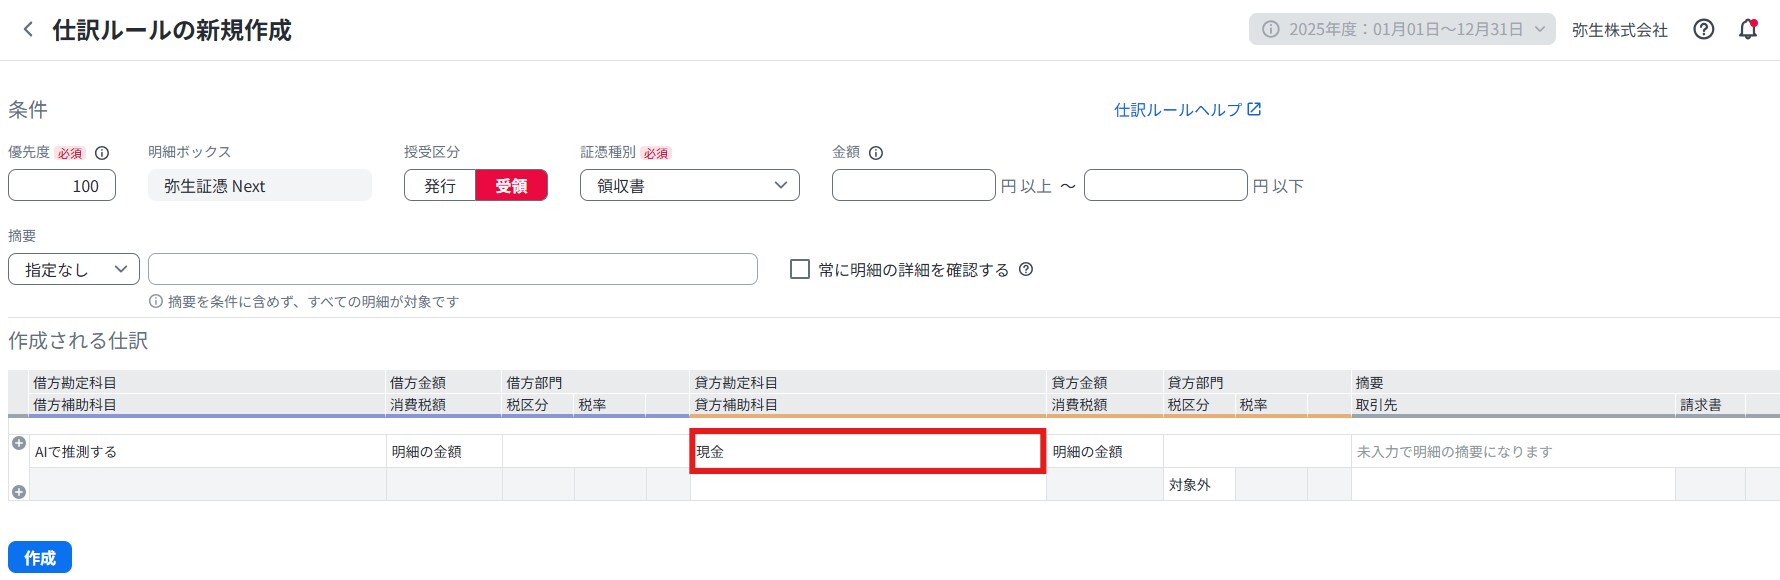This screenshot has height=580, width=1780.
Task: Open the help question mark icon in header
Action: 1704,30
